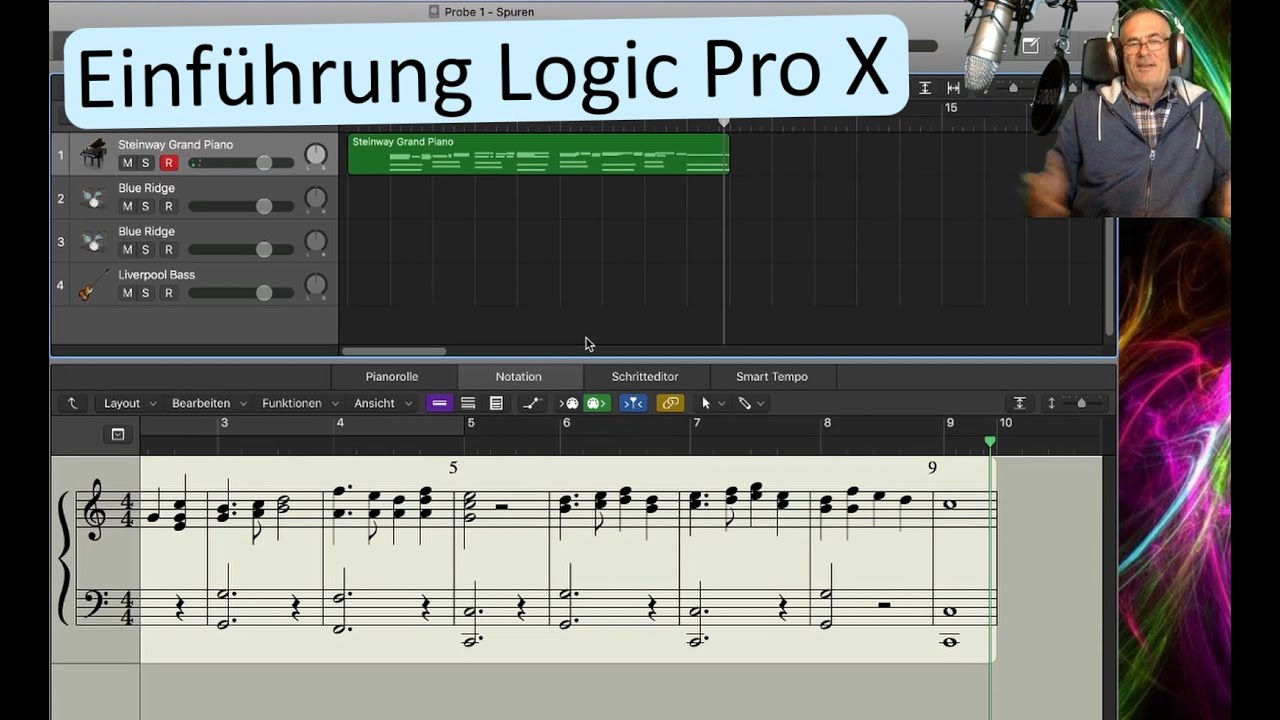Viewport: 1280px width, 720px height.
Task: Click the tracks area horizontal scrollbar
Action: [394, 351]
